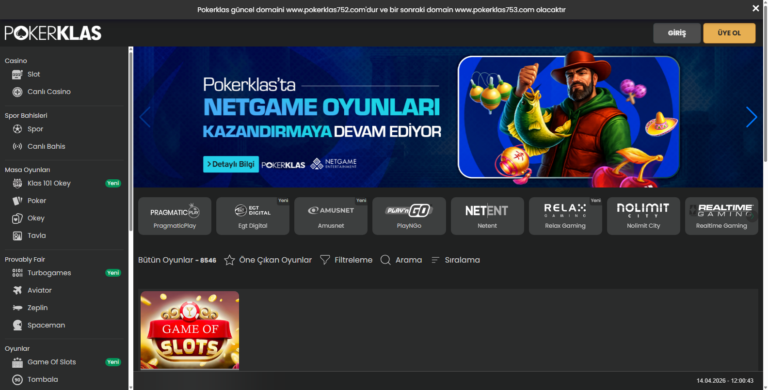Open the PokerKlas home logo
This screenshot has width=768, height=390.
(x=53, y=33)
